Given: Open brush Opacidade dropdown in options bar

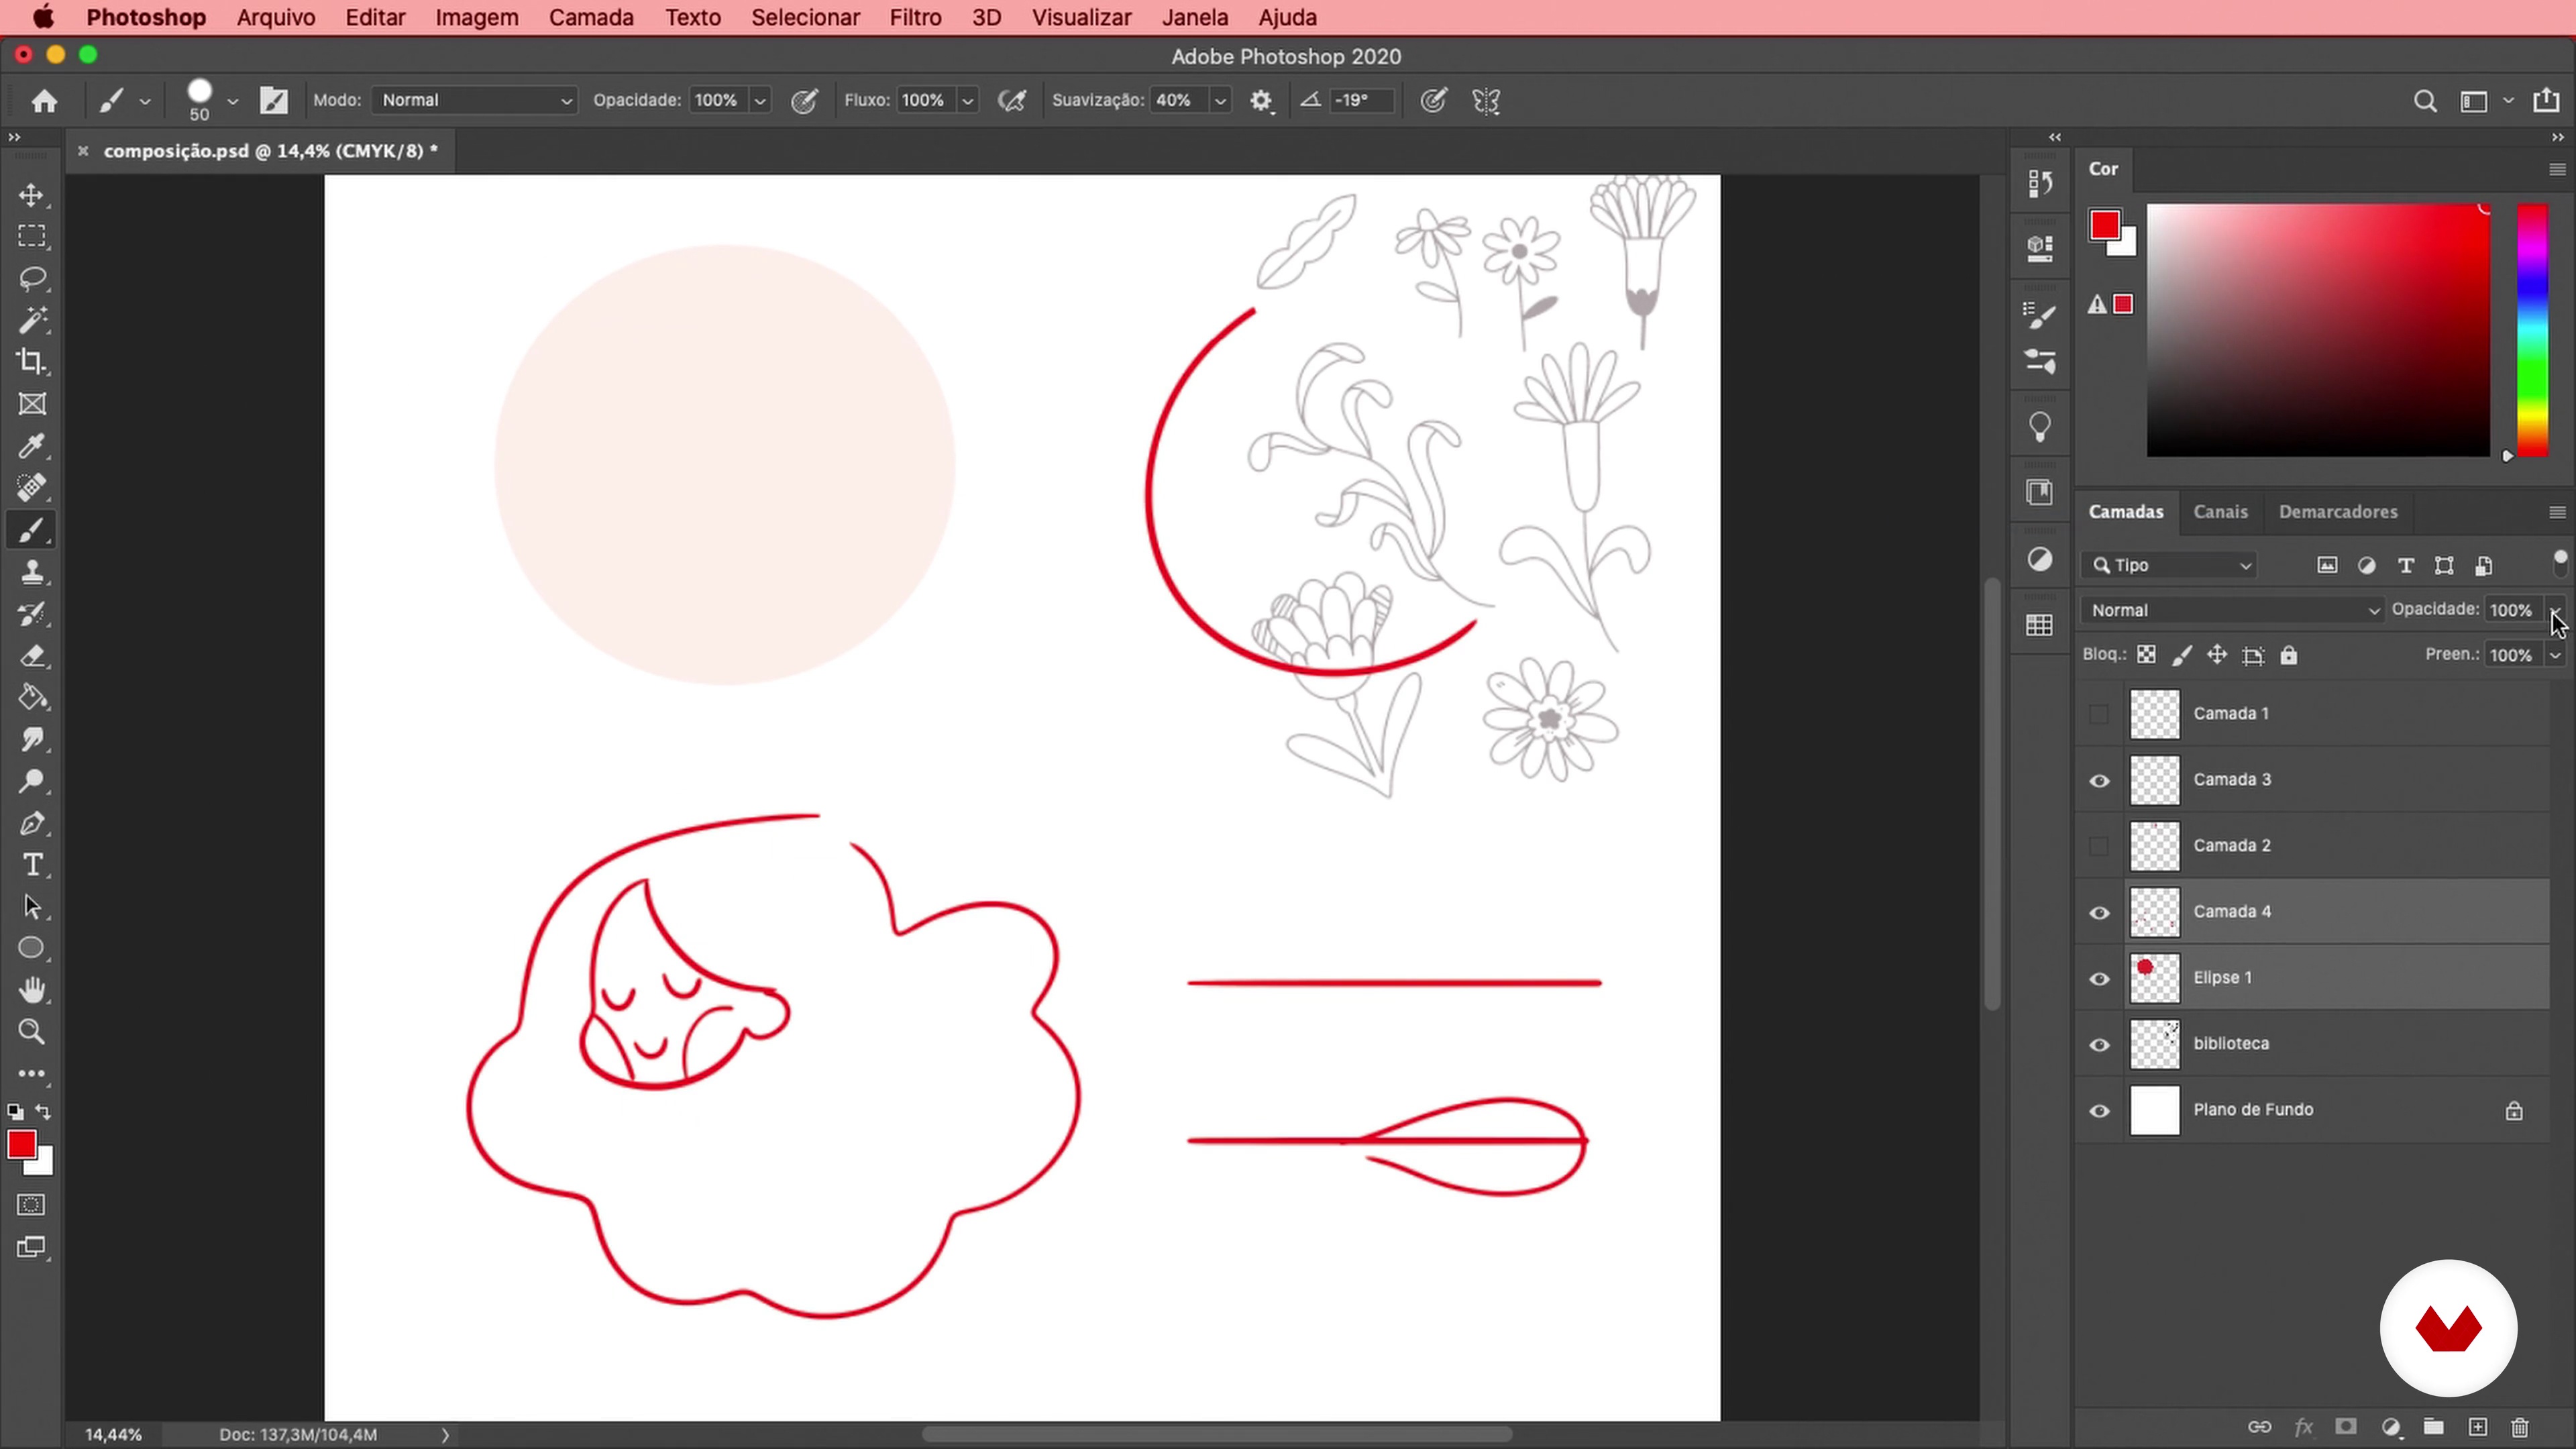Looking at the screenshot, I should (x=760, y=100).
